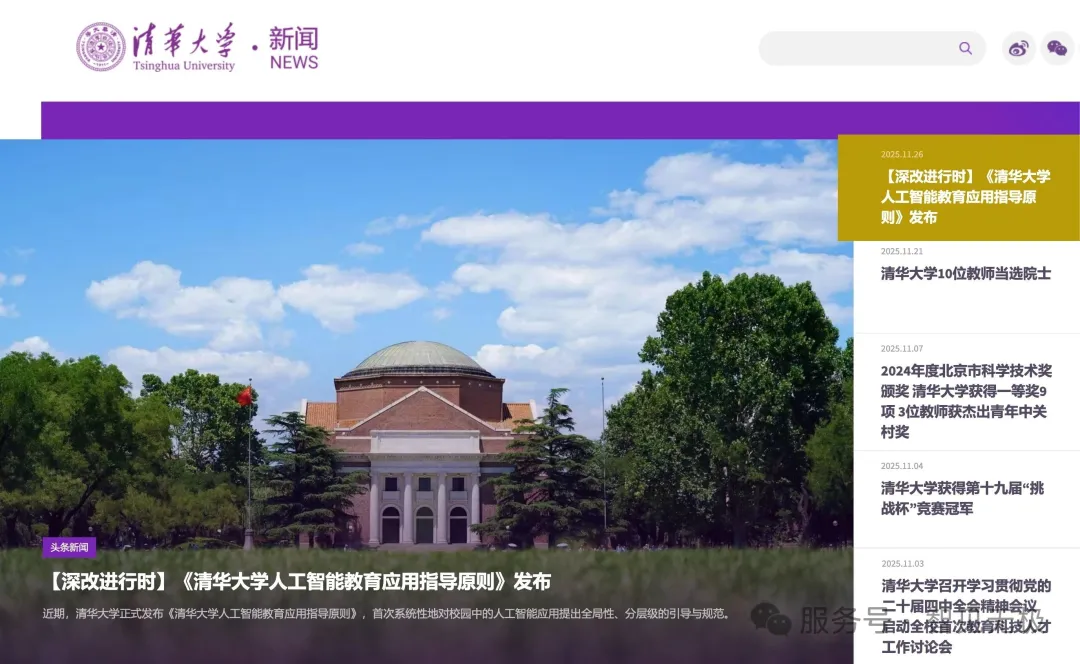The image size is (1080, 664).
Task: Open 清华大学获得第十九届"挑战杯"竞赛冠军 news item
Action: 962,498
